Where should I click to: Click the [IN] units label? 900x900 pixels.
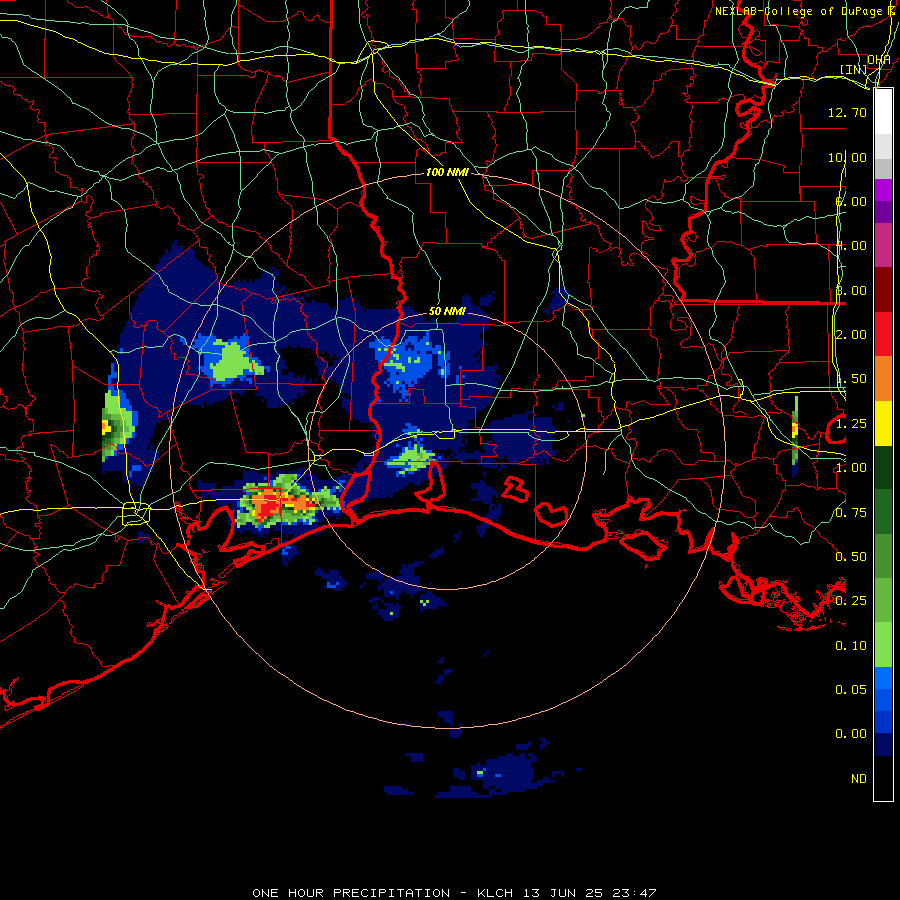point(853,69)
